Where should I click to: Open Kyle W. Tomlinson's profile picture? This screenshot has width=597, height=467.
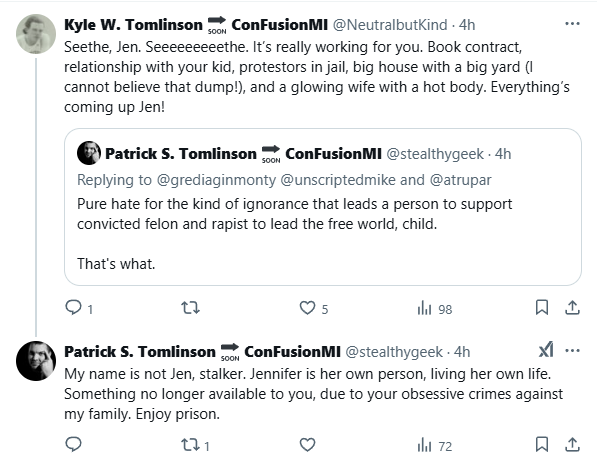(x=36, y=34)
